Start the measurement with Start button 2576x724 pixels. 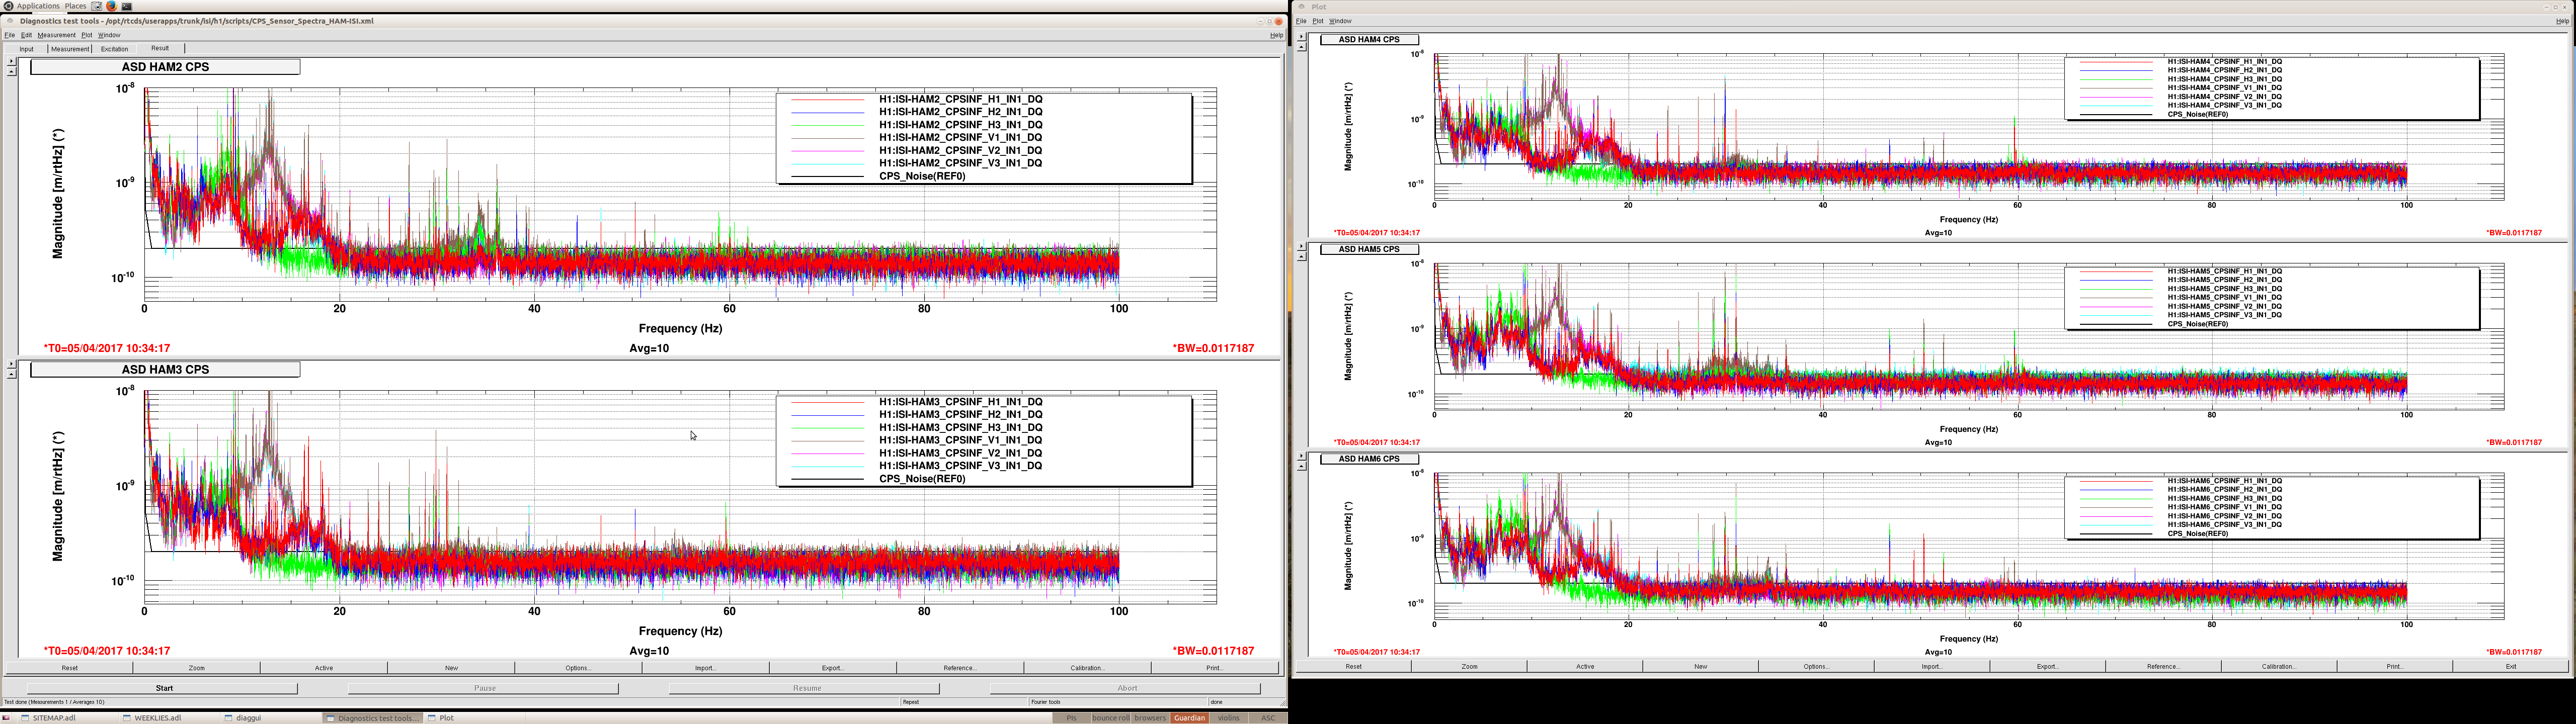pyautogui.click(x=164, y=688)
